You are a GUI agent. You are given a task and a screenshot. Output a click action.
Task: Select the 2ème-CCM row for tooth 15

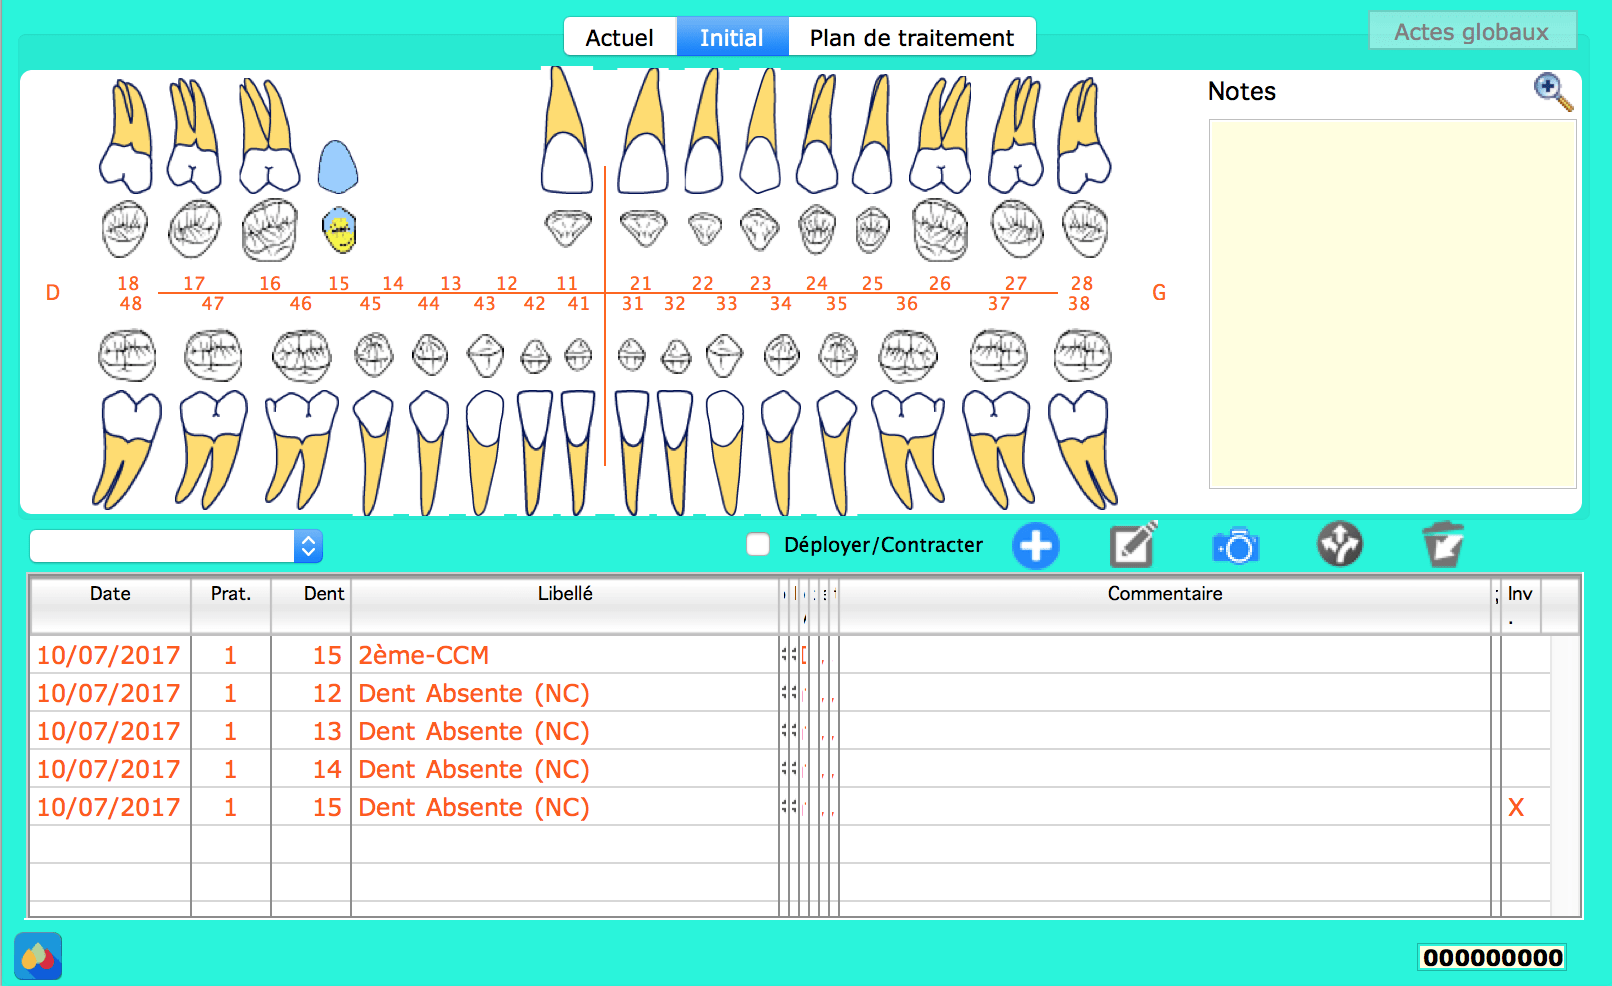[424, 655]
